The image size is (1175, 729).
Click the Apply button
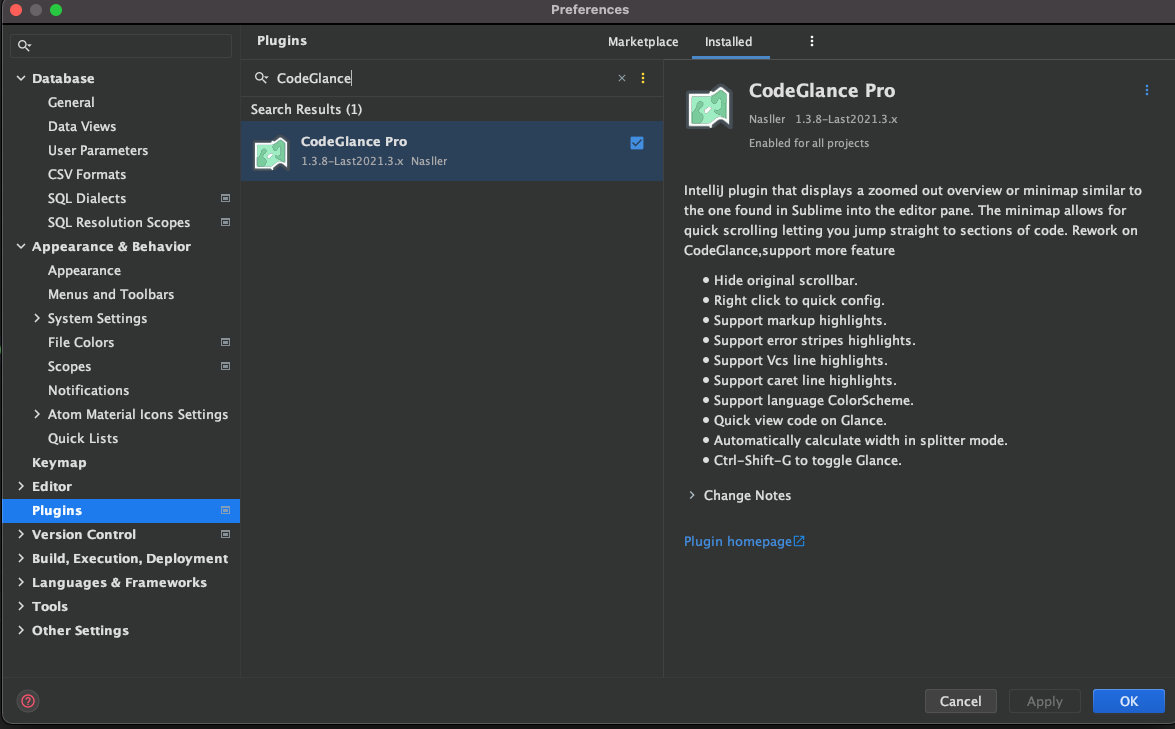pos(1044,701)
